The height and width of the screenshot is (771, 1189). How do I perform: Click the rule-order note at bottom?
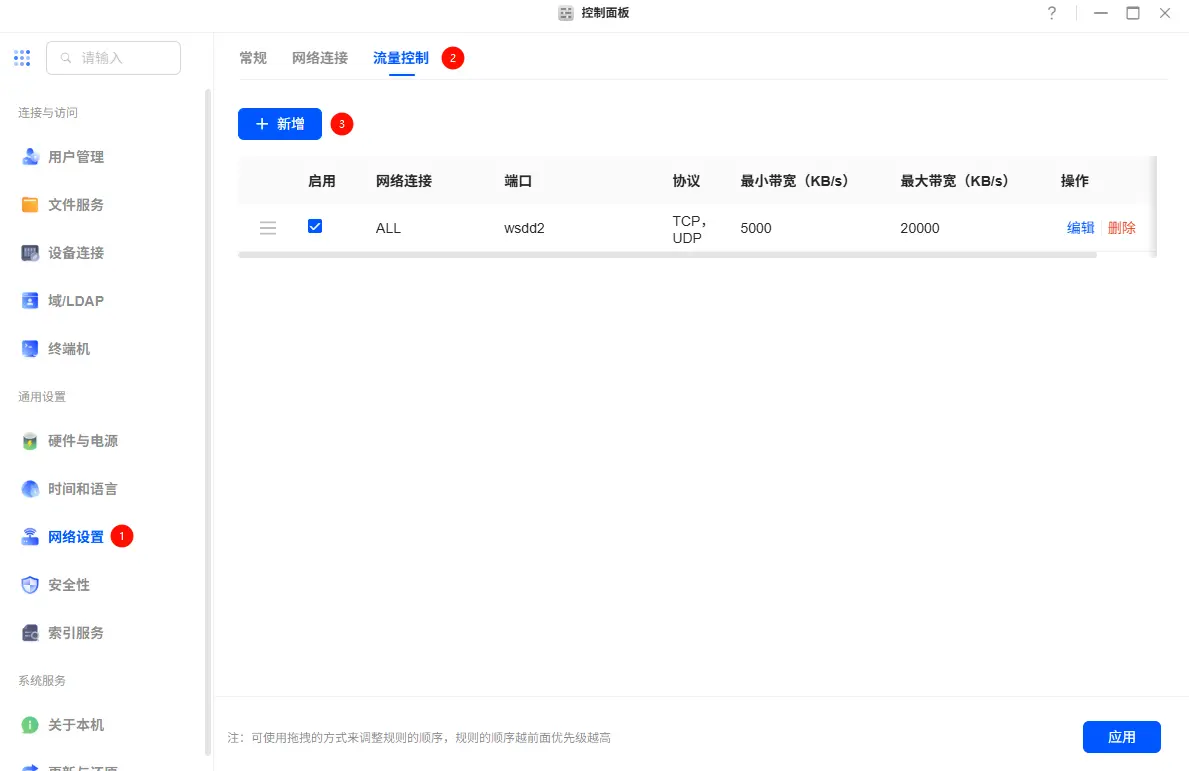[x=419, y=738]
